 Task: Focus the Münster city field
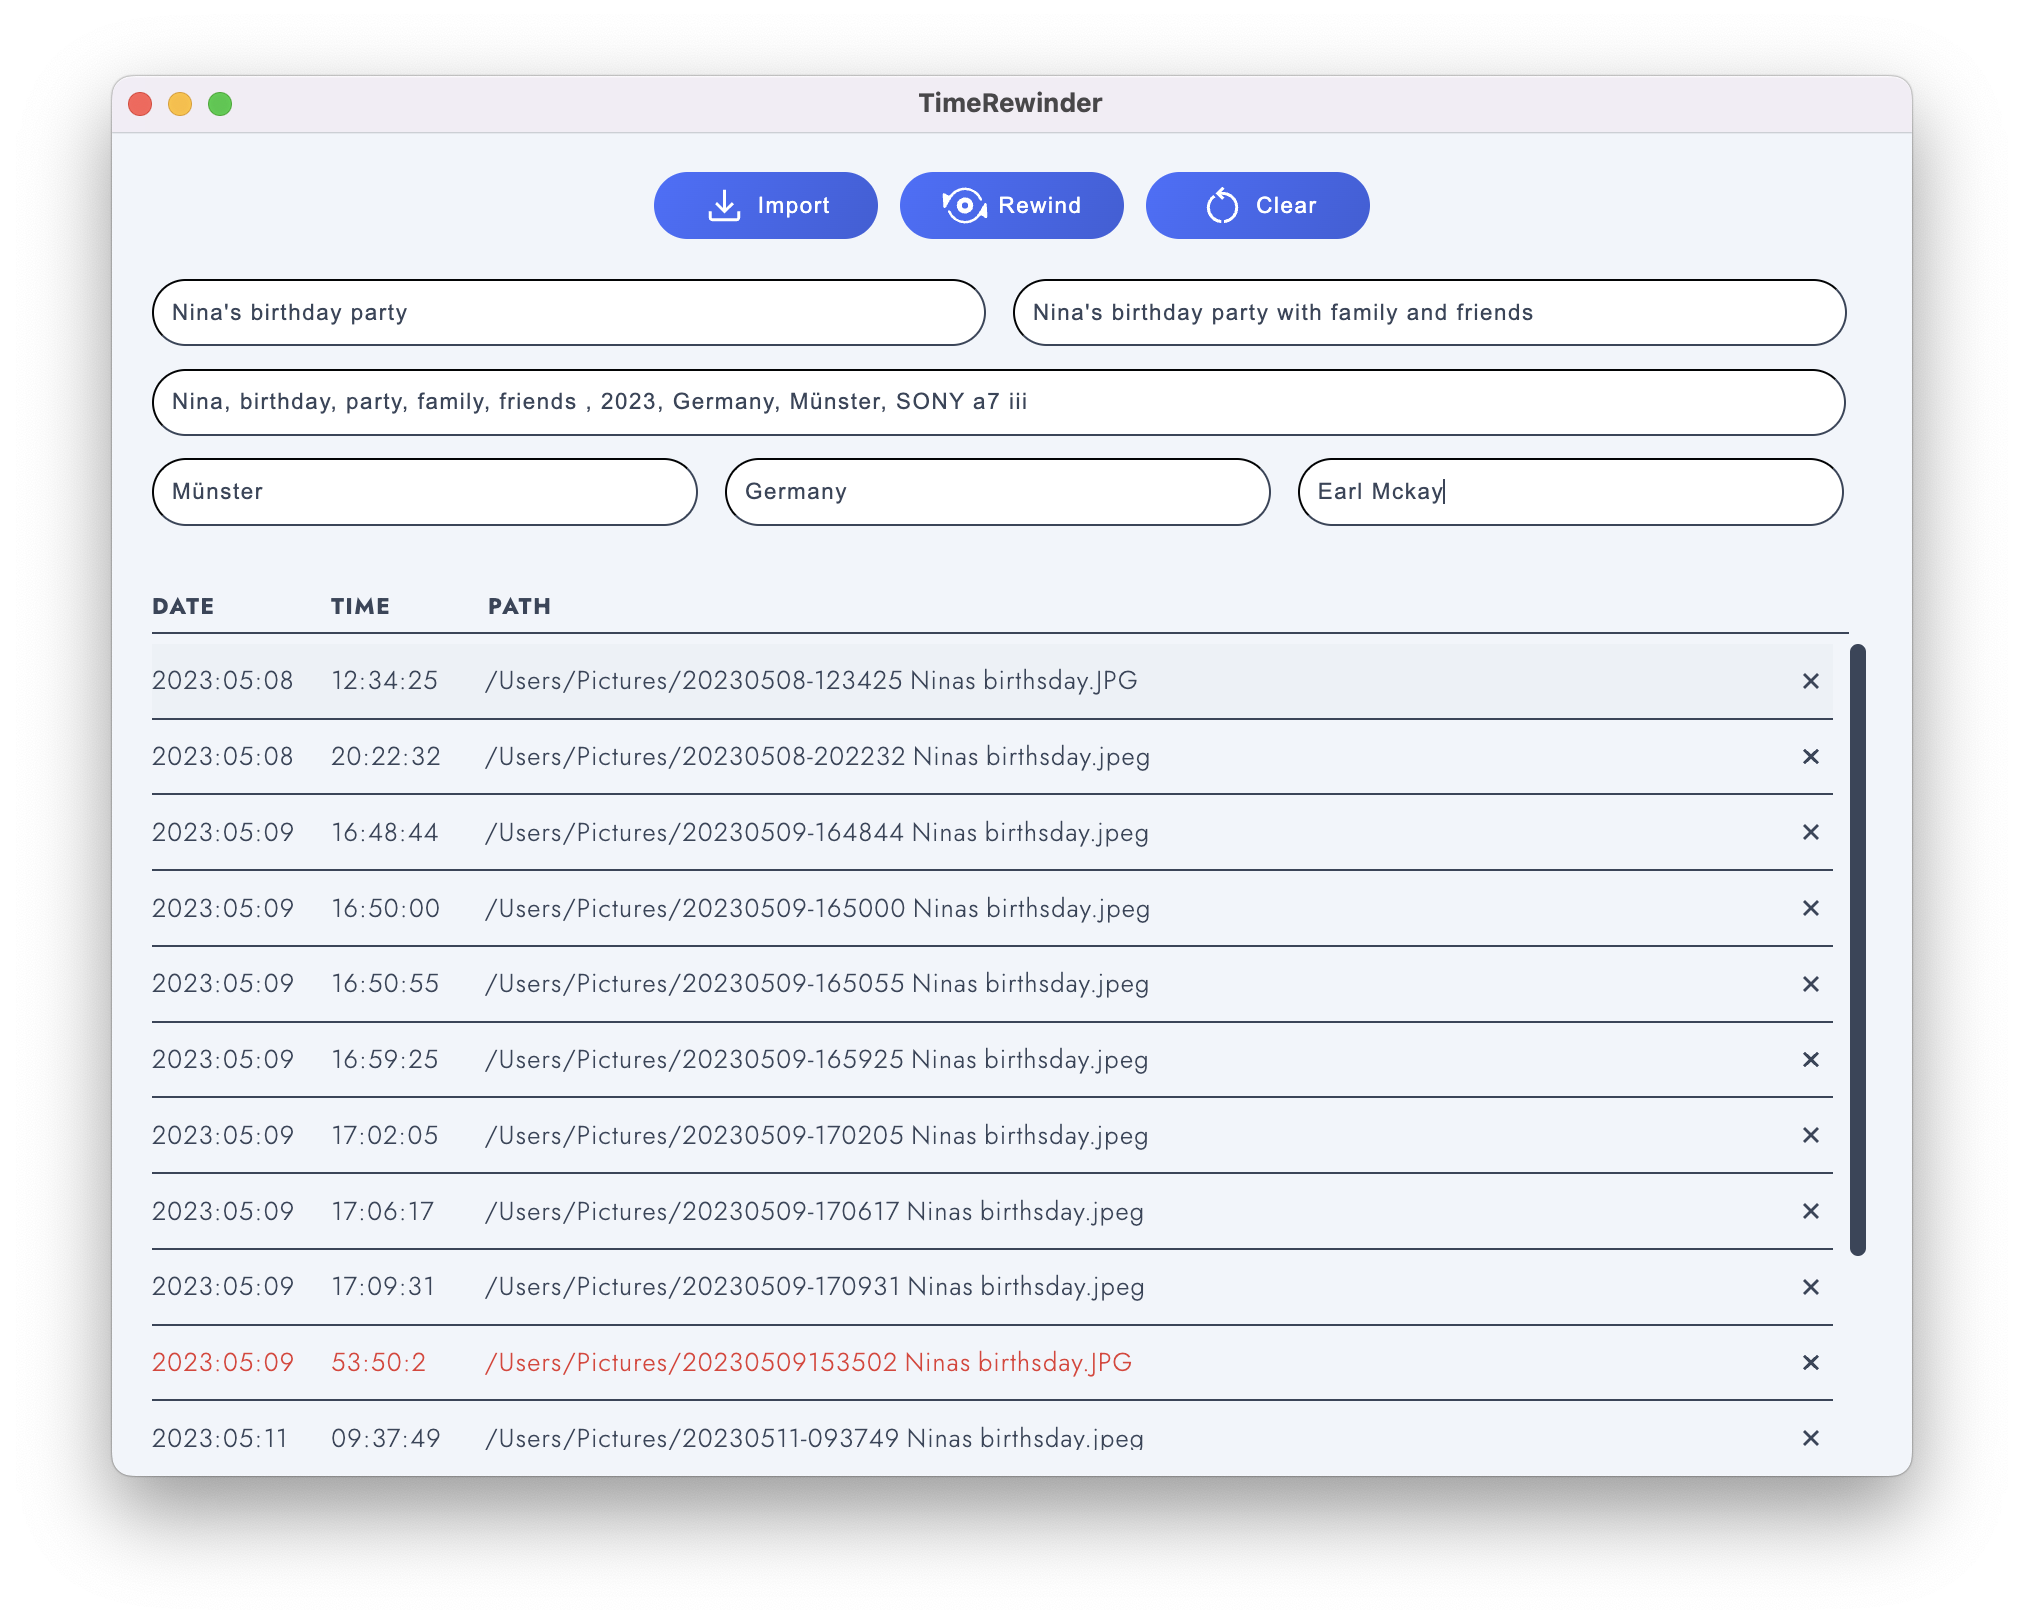(424, 492)
